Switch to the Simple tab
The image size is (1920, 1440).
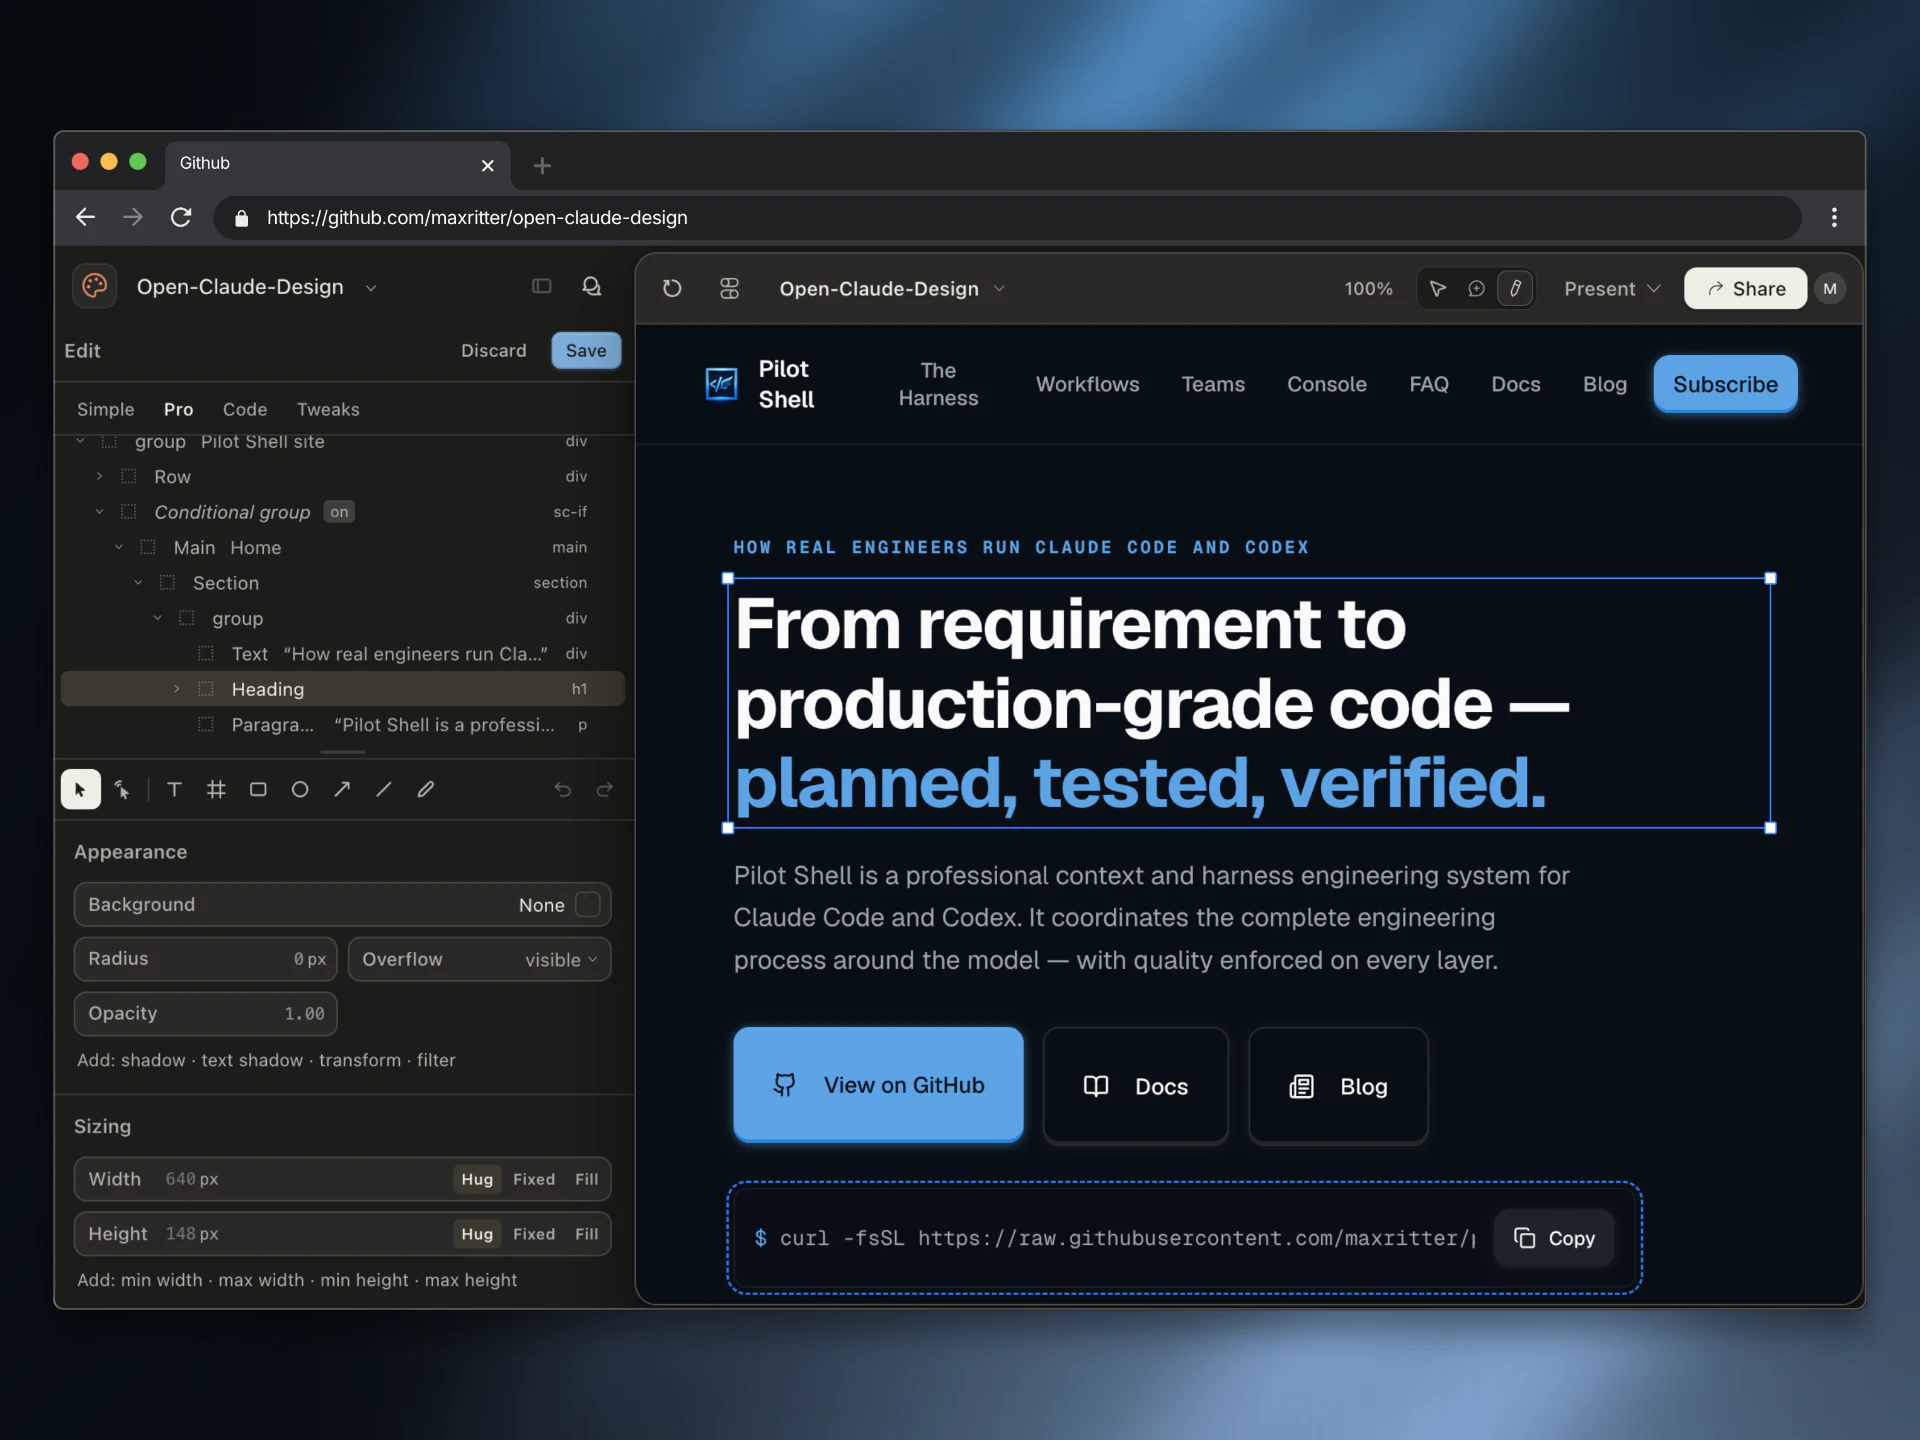point(105,409)
